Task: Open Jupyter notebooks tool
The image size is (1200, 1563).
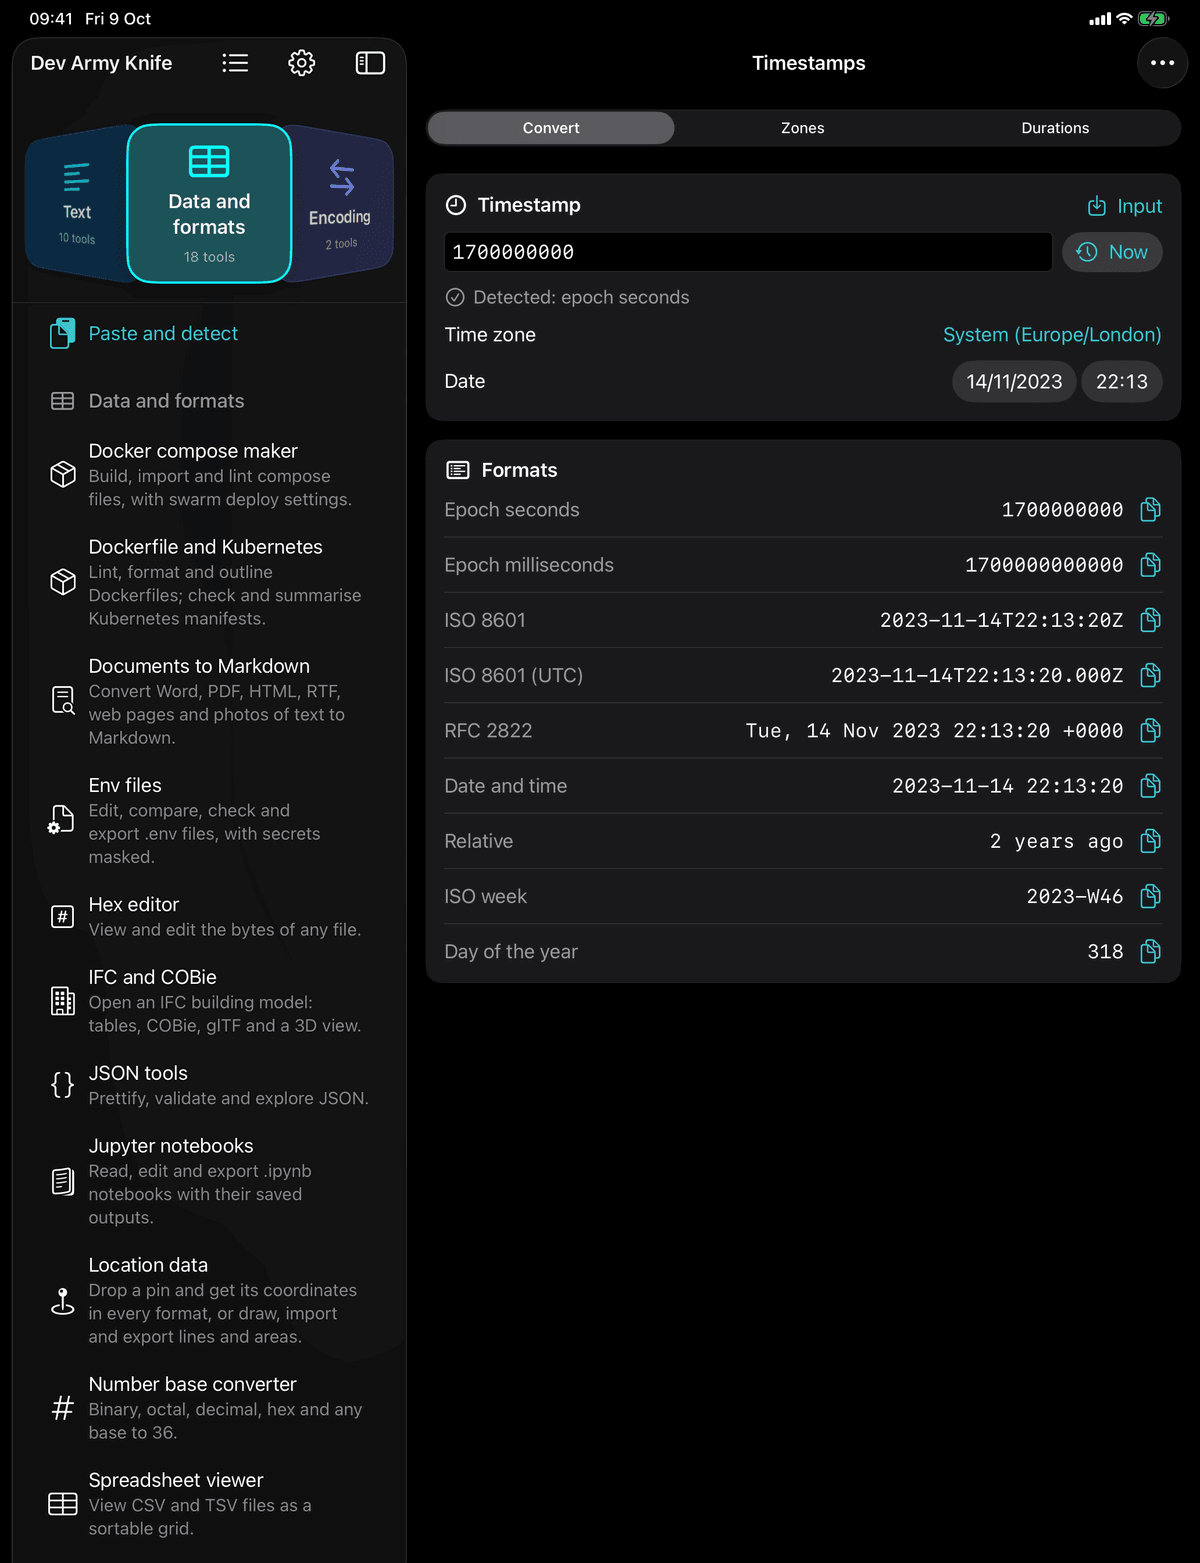Action: (x=209, y=1181)
